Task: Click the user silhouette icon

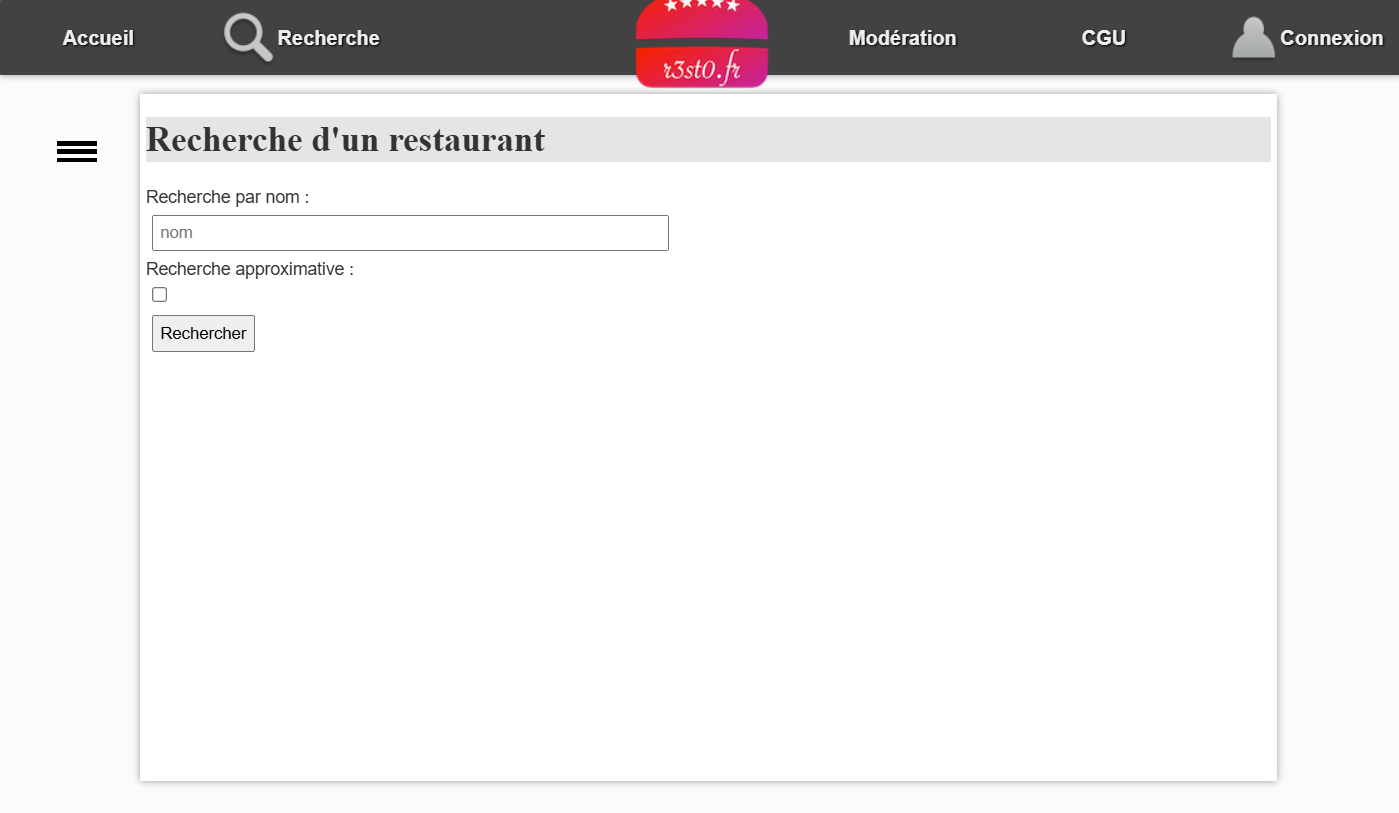Action: [x=1252, y=38]
